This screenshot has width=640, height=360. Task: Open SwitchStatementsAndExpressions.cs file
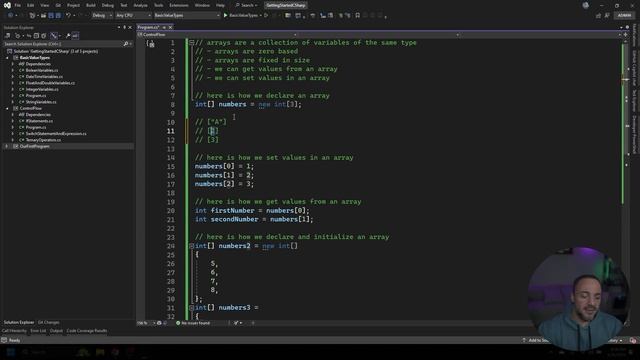point(56,134)
